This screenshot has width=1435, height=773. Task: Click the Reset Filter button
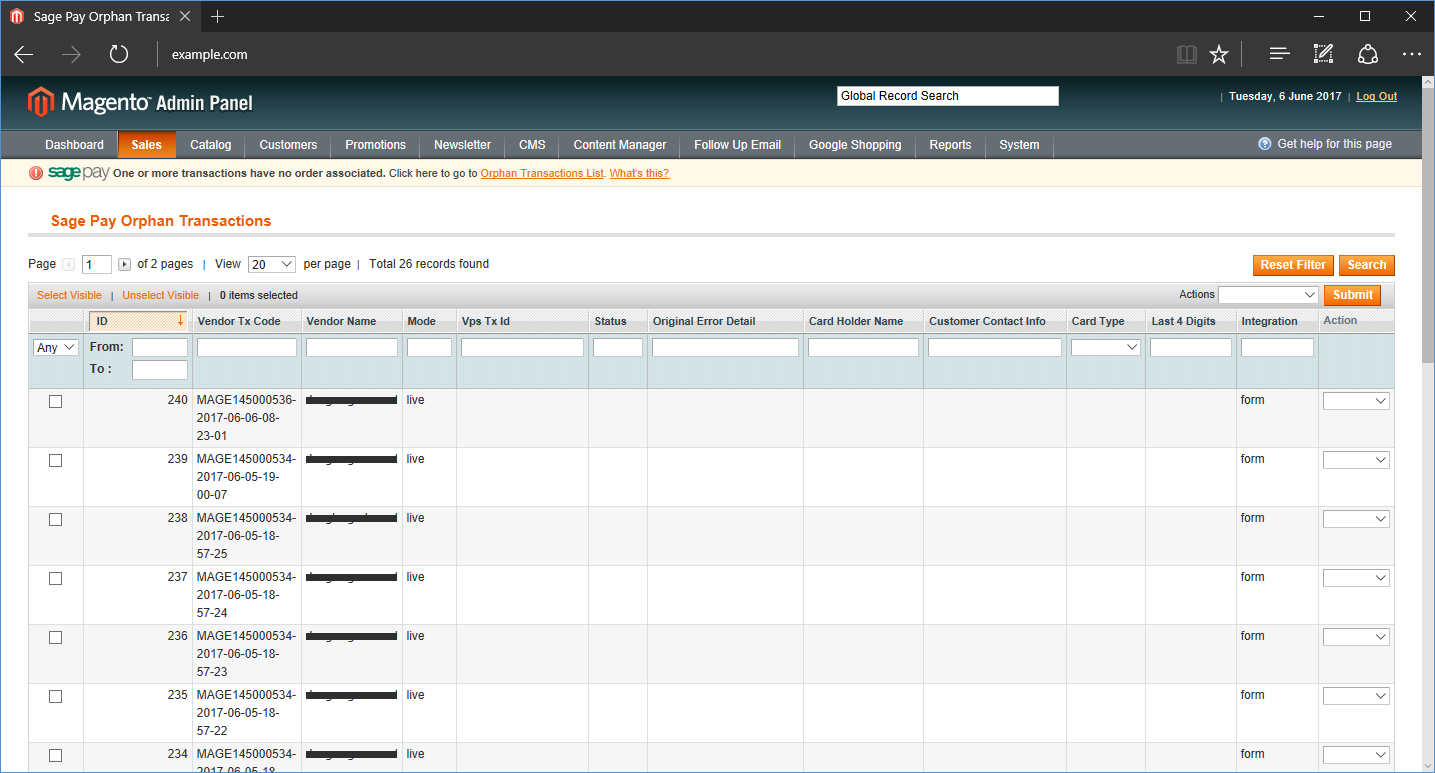[1292, 265]
